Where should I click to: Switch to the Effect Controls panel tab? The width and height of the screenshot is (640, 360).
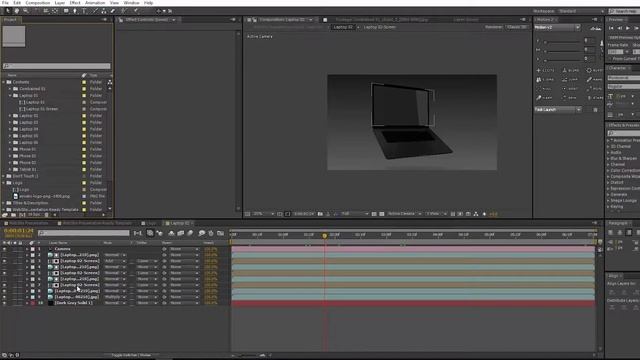click(x=147, y=20)
